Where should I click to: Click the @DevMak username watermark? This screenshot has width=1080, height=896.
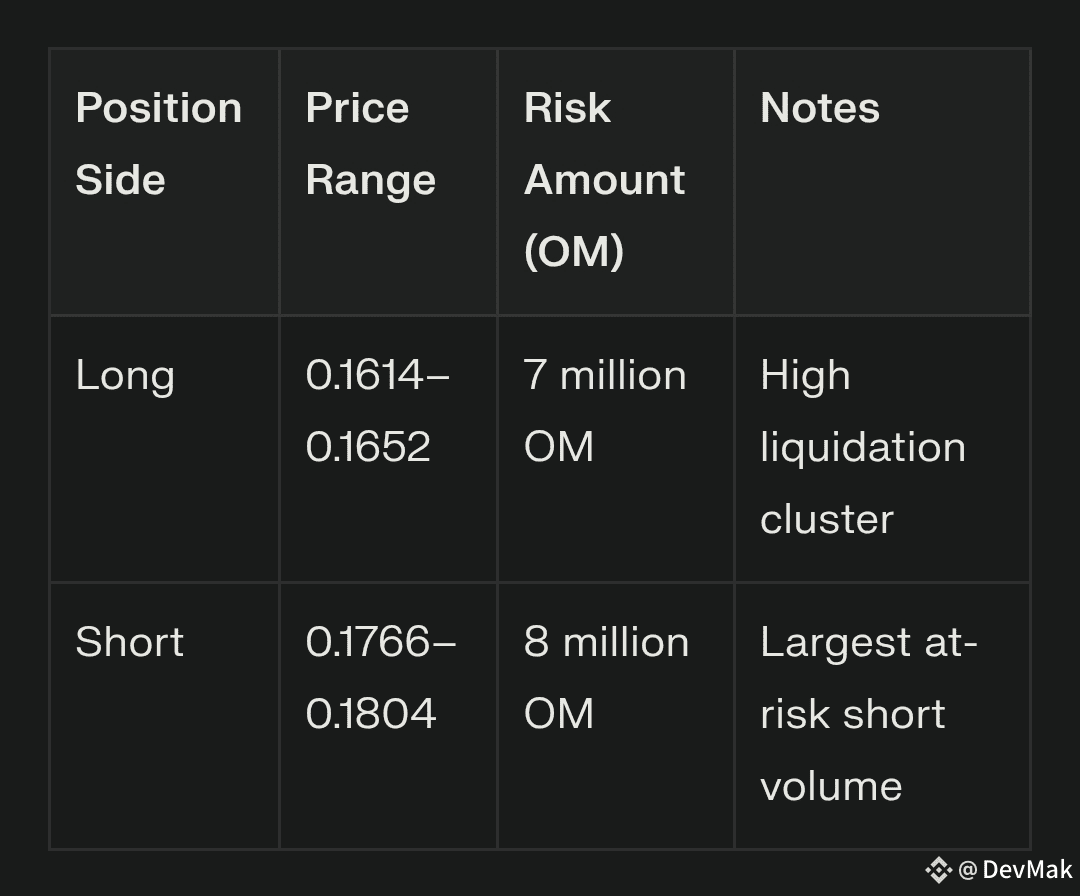coord(1015,870)
